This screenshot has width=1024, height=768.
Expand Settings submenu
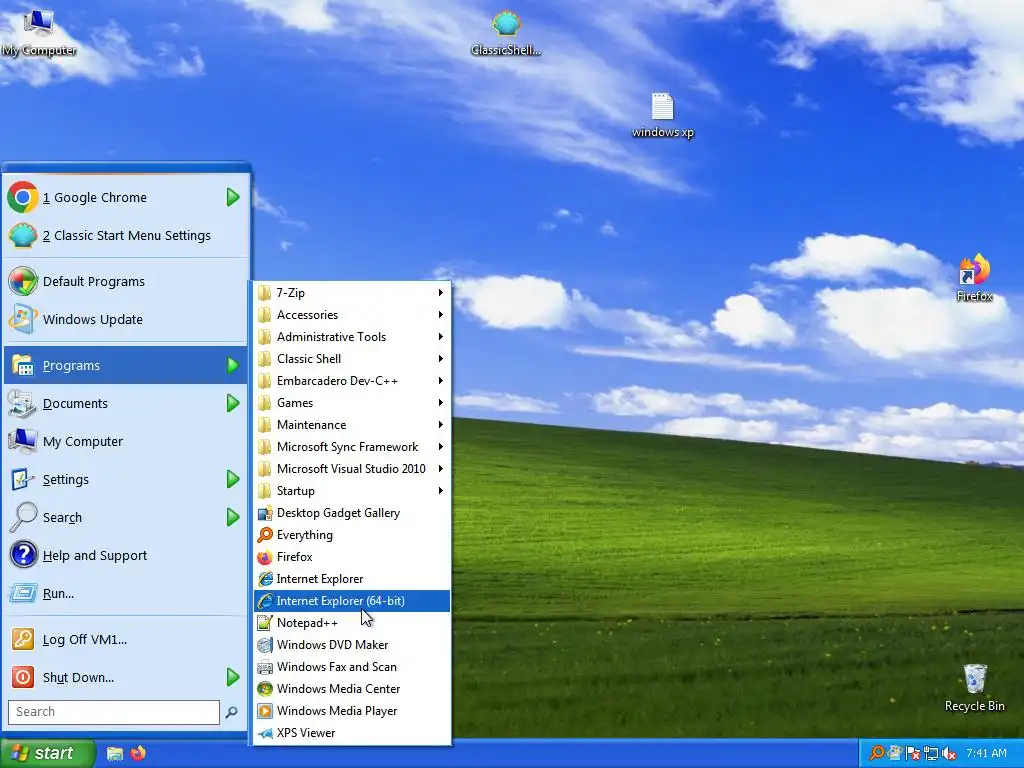(x=125, y=479)
